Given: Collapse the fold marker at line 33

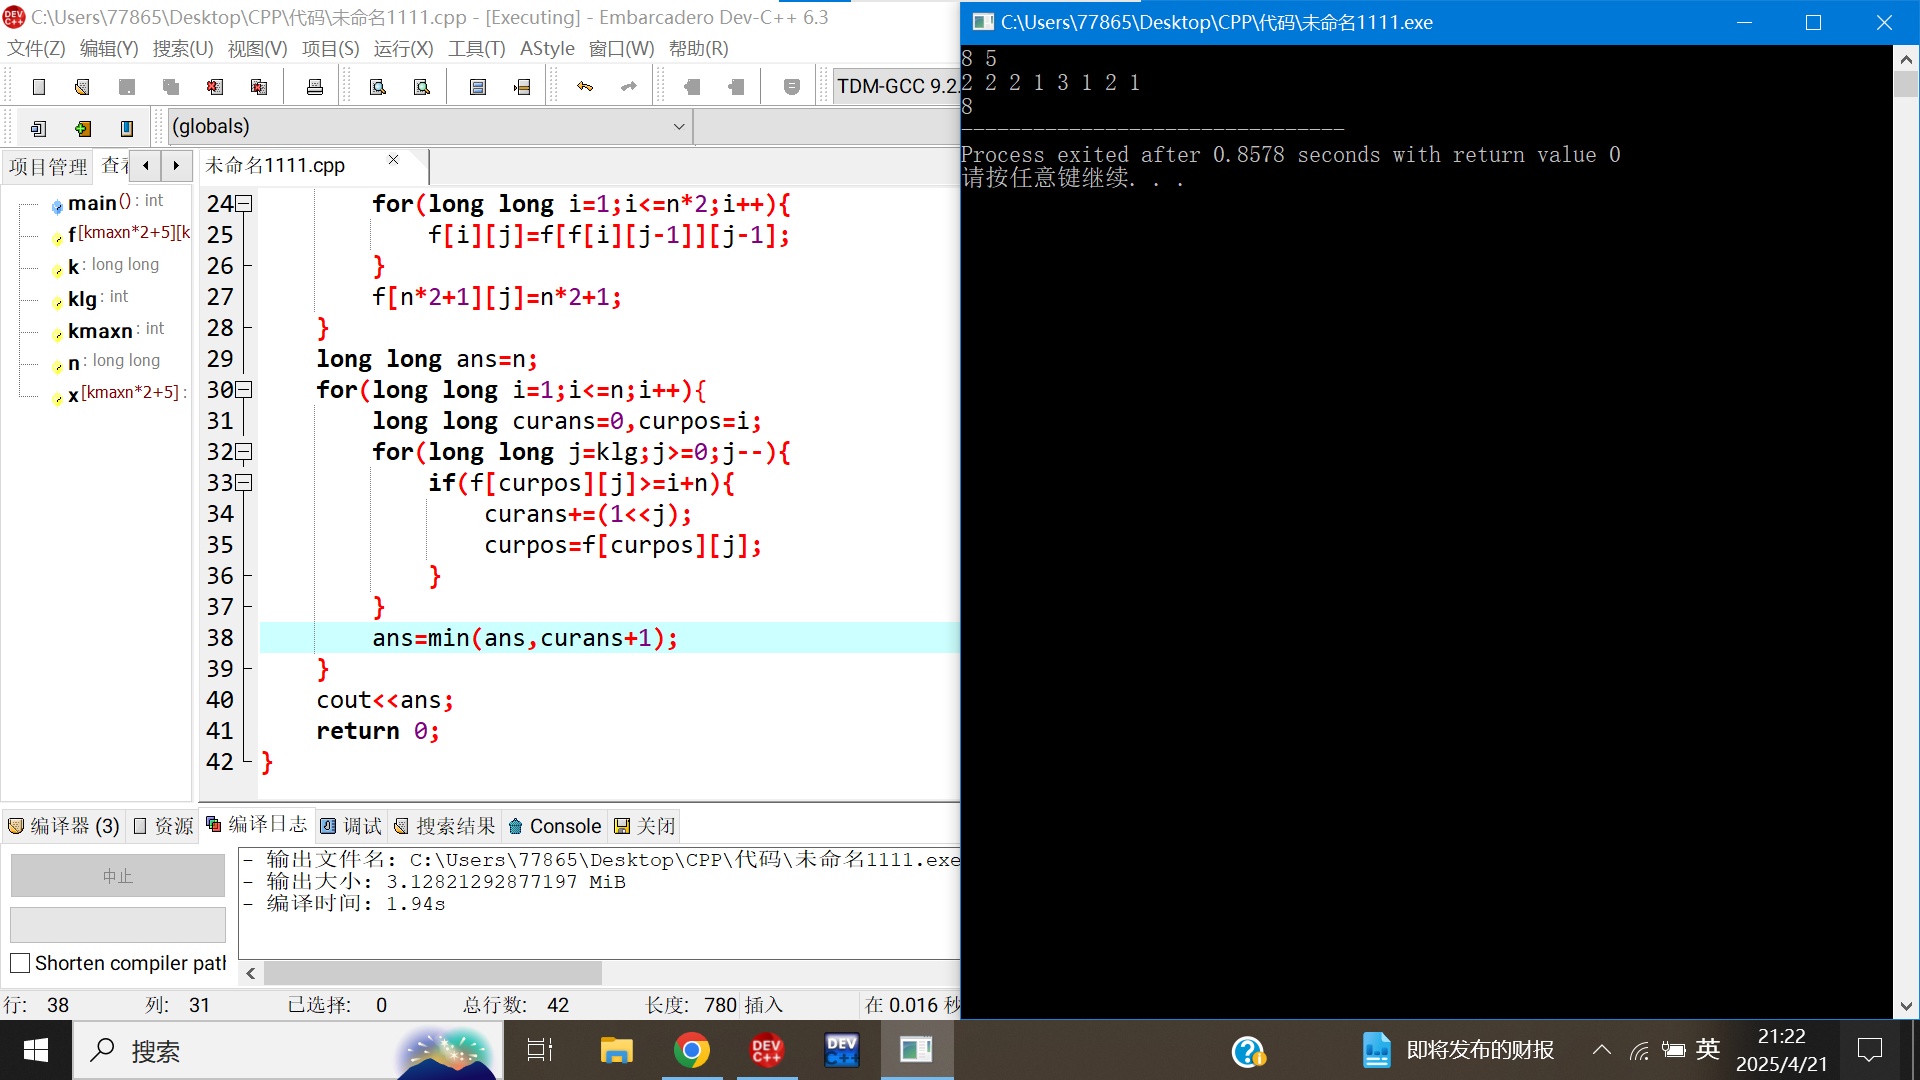Looking at the screenshot, I should (244, 483).
